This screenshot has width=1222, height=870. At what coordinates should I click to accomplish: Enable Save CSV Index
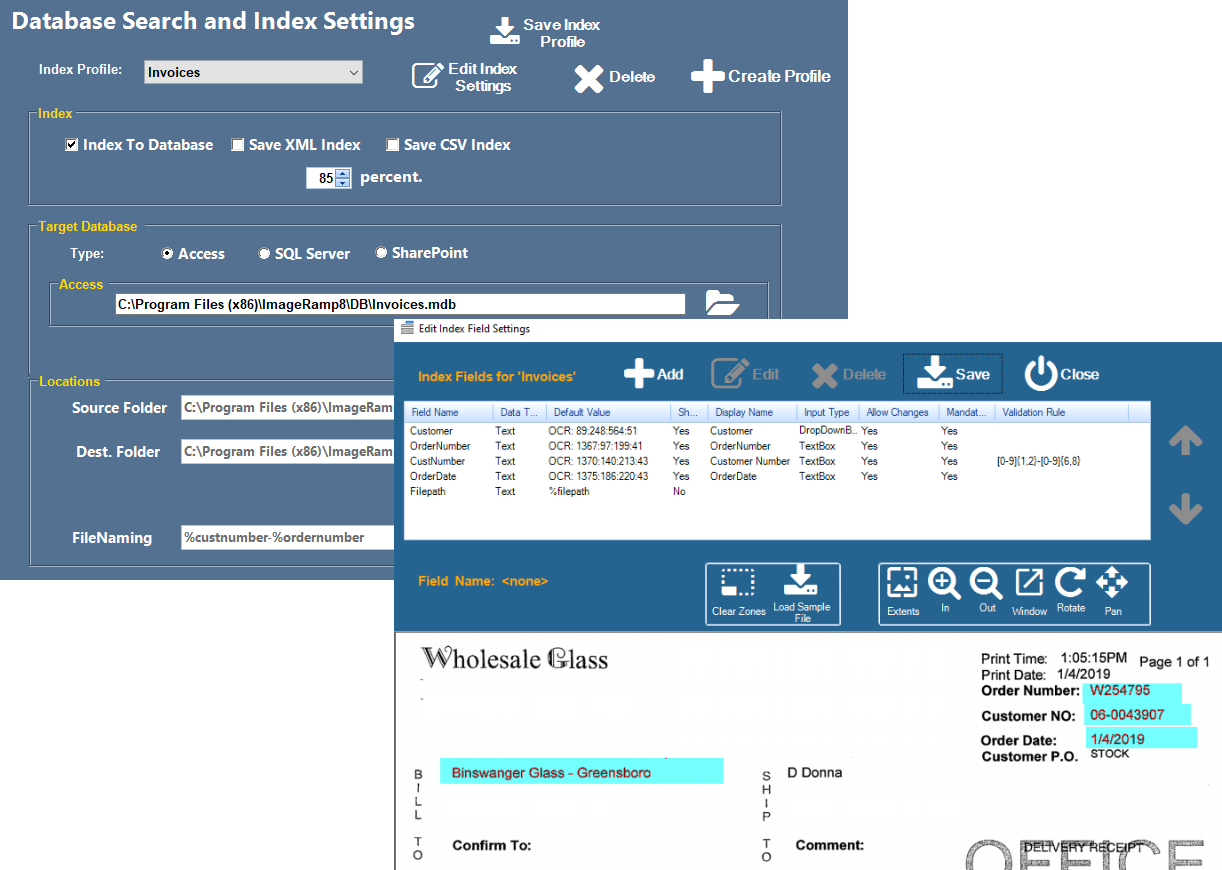click(x=393, y=145)
